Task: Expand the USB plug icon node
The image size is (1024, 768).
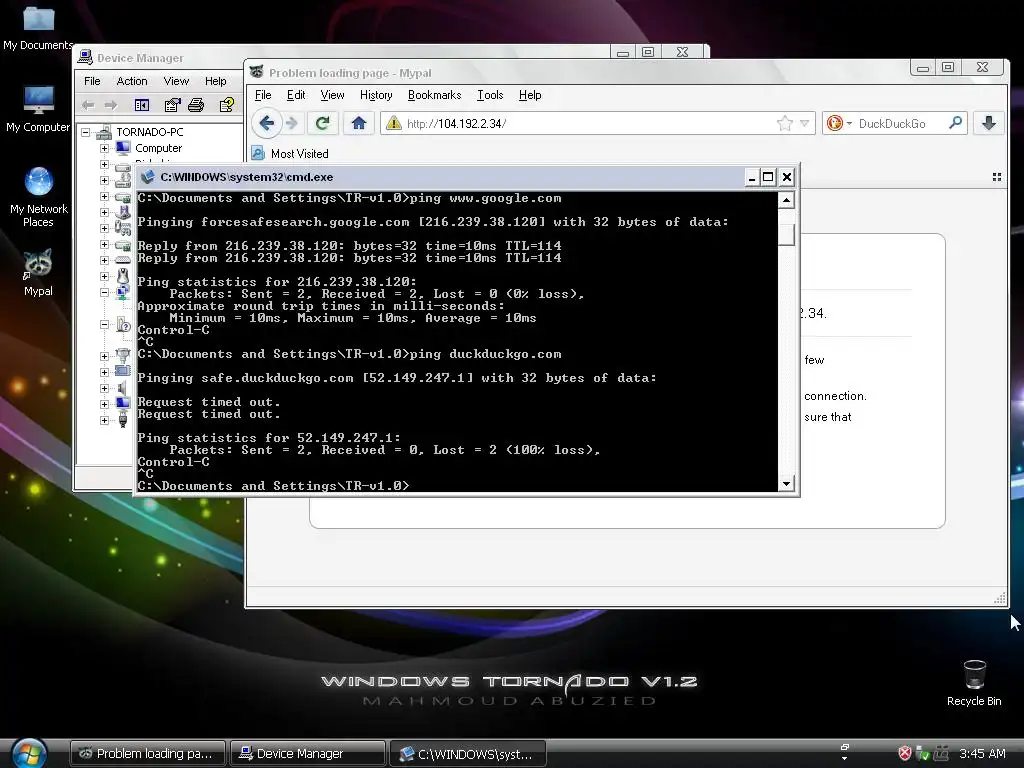Action: coord(104,420)
